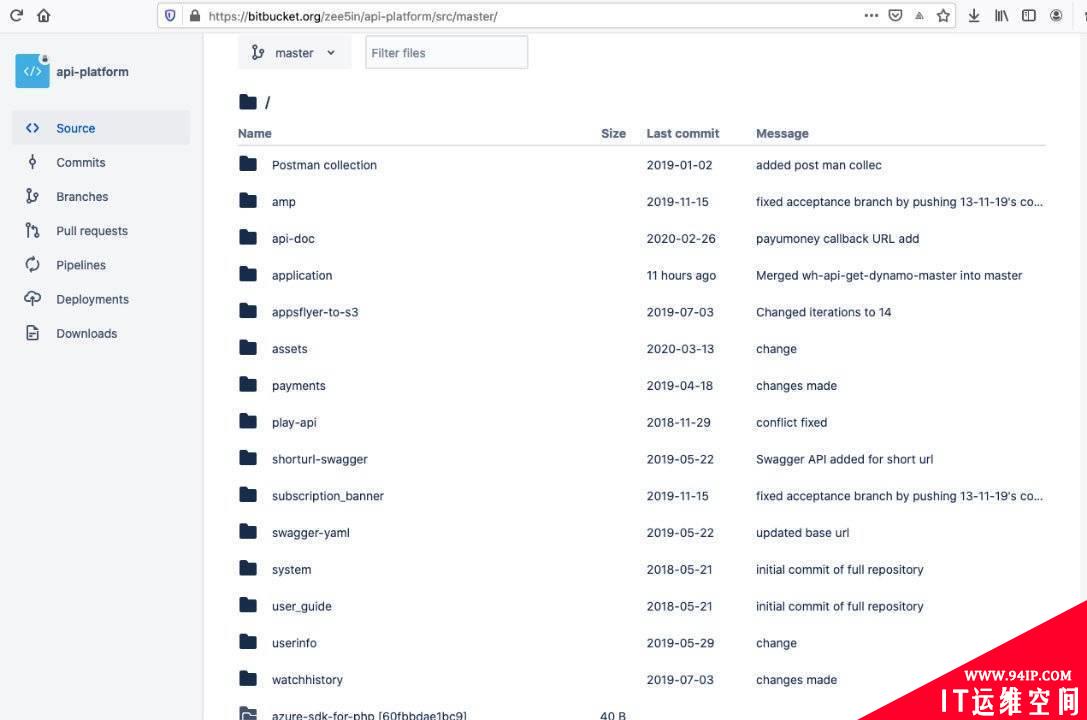Navigate to the Pipelines section
This screenshot has height=720, width=1087.
(80, 265)
